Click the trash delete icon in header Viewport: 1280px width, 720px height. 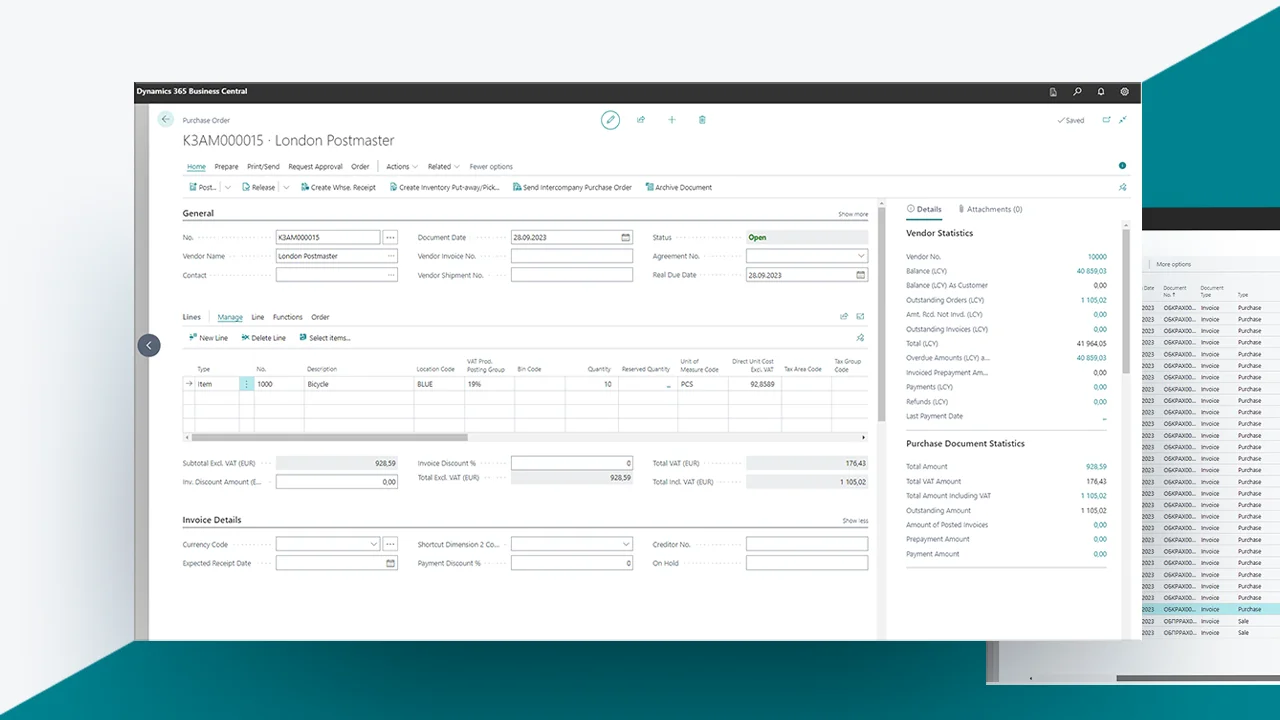[x=702, y=120]
